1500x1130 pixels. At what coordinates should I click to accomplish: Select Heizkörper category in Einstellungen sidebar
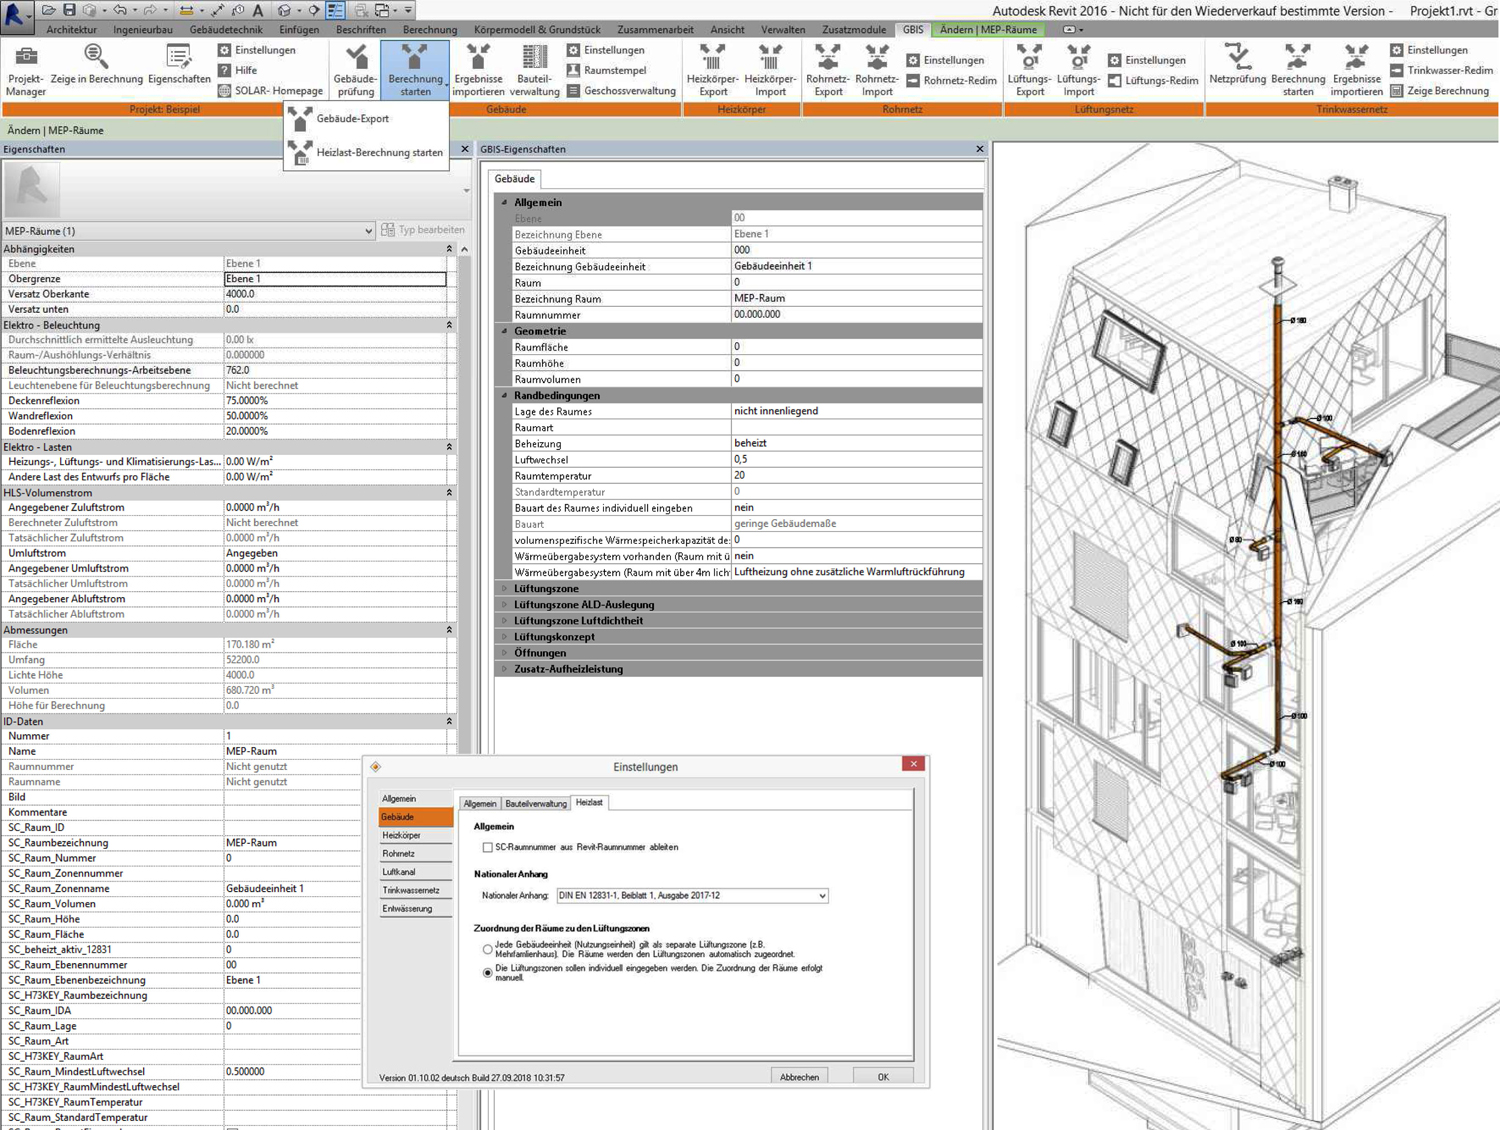(x=415, y=835)
